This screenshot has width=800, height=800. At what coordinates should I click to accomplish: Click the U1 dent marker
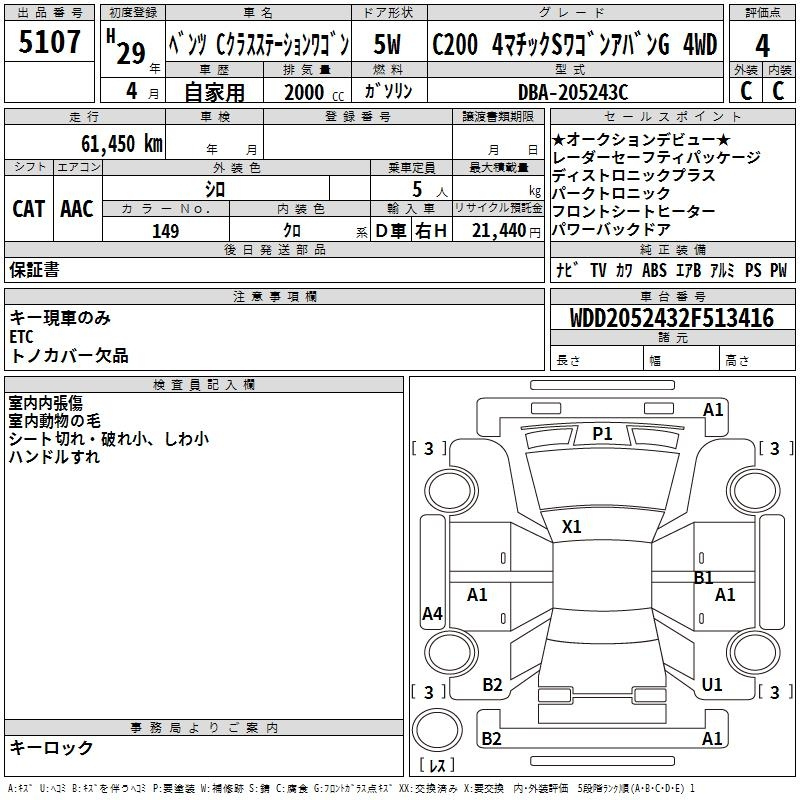(712, 685)
